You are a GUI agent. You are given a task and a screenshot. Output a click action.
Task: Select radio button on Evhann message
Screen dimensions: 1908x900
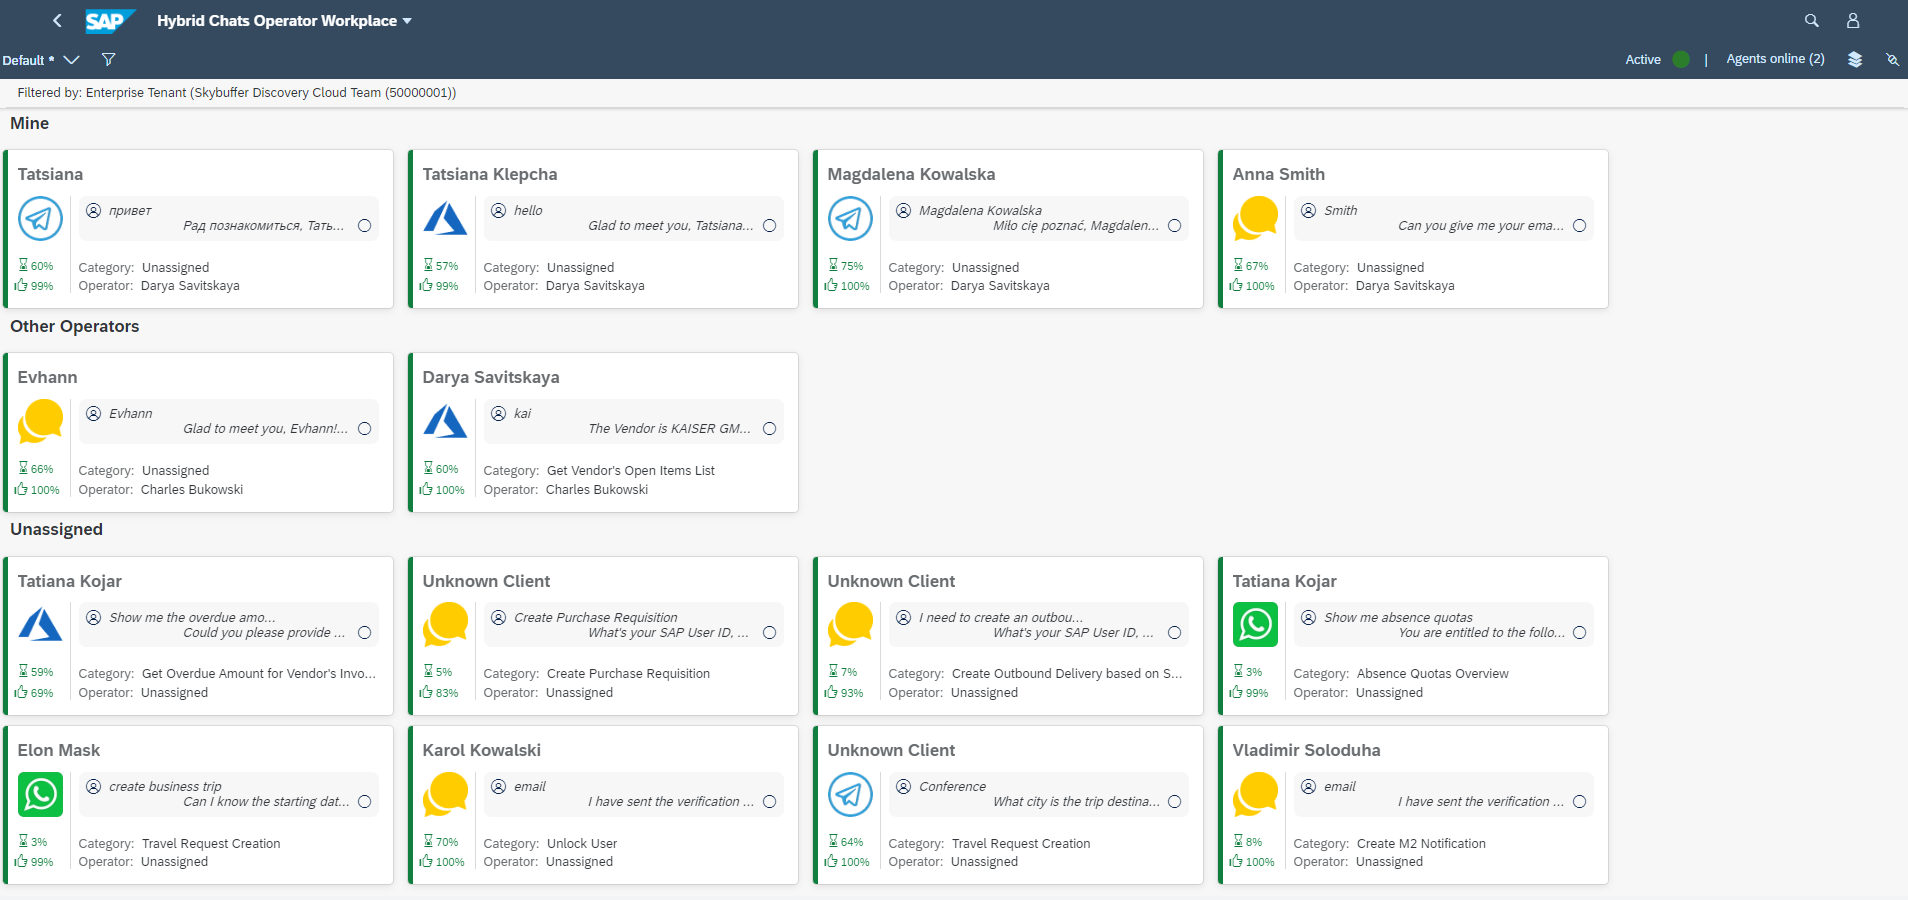point(365,429)
